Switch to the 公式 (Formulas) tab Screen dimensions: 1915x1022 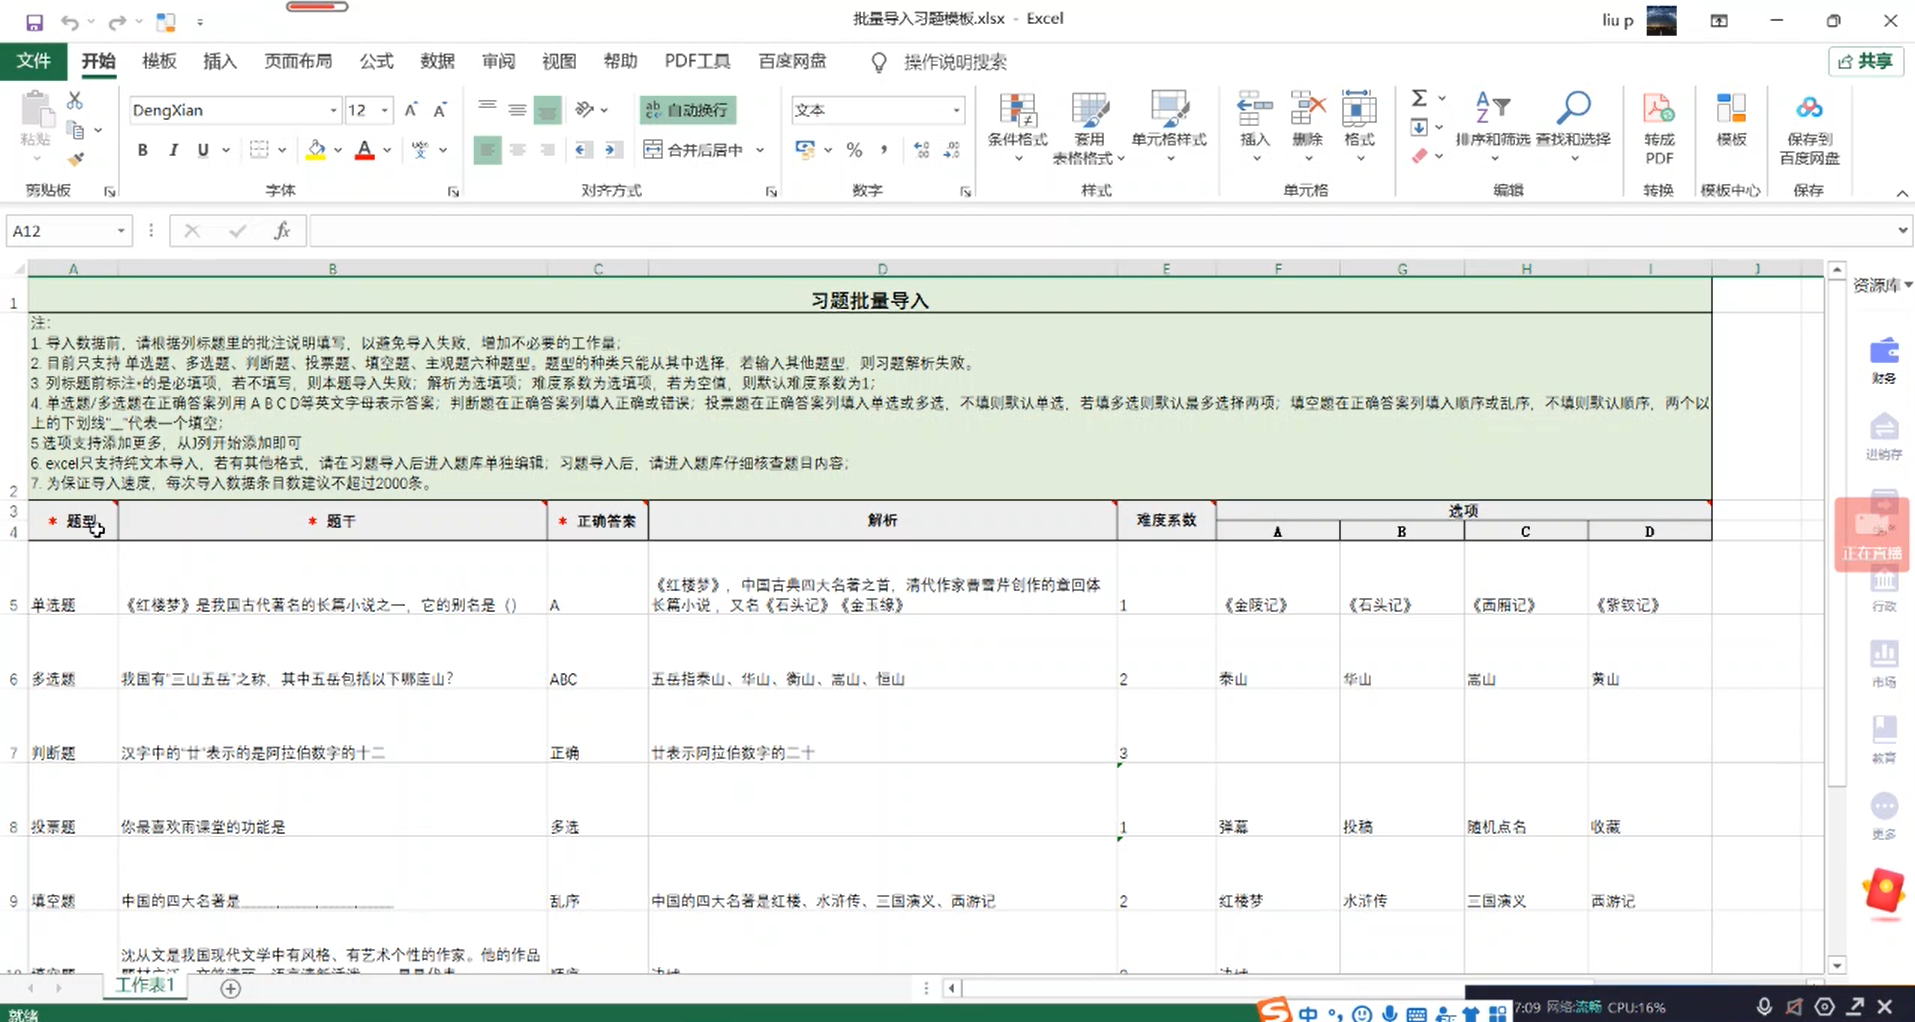pyautogui.click(x=376, y=62)
